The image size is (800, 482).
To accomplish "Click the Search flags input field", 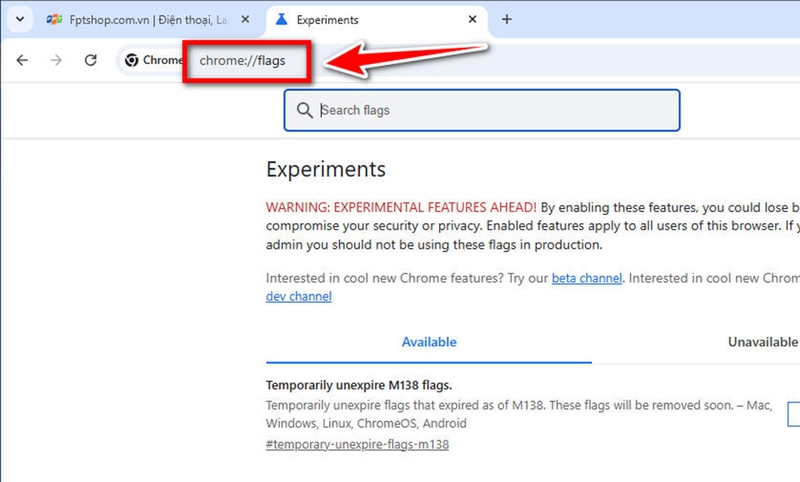I will coord(482,110).
